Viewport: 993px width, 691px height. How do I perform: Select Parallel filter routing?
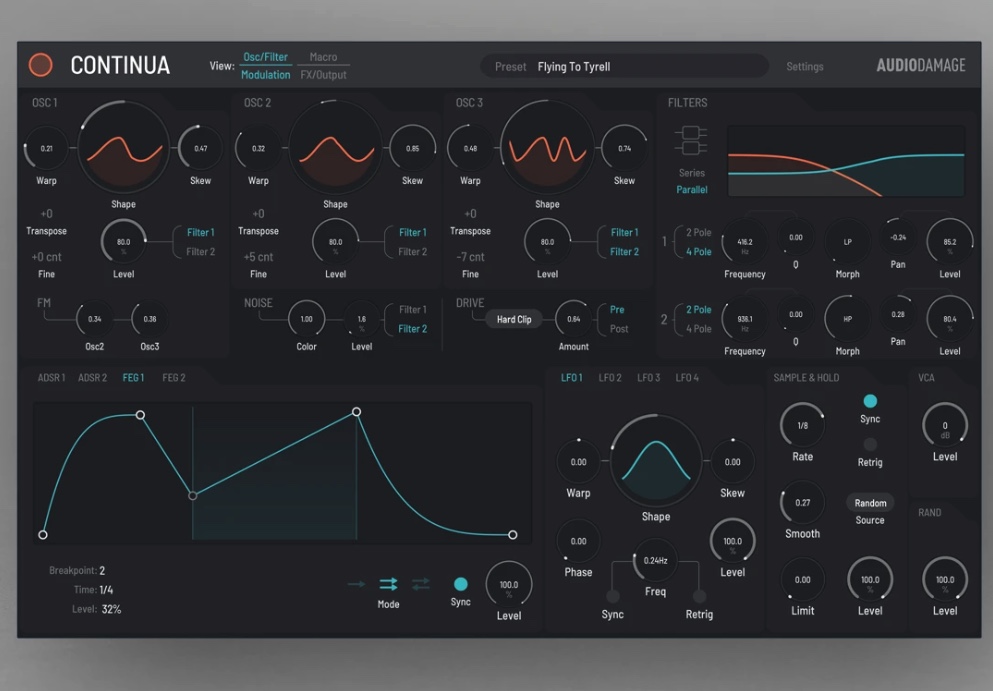[x=692, y=189]
